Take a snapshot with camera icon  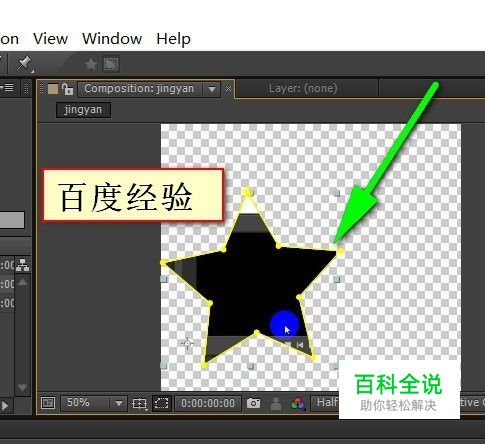click(x=253, y=403)
